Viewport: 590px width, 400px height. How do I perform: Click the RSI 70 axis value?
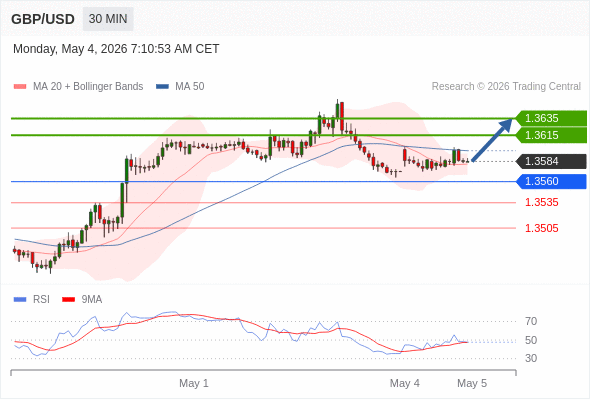click(x=531, y=321)
